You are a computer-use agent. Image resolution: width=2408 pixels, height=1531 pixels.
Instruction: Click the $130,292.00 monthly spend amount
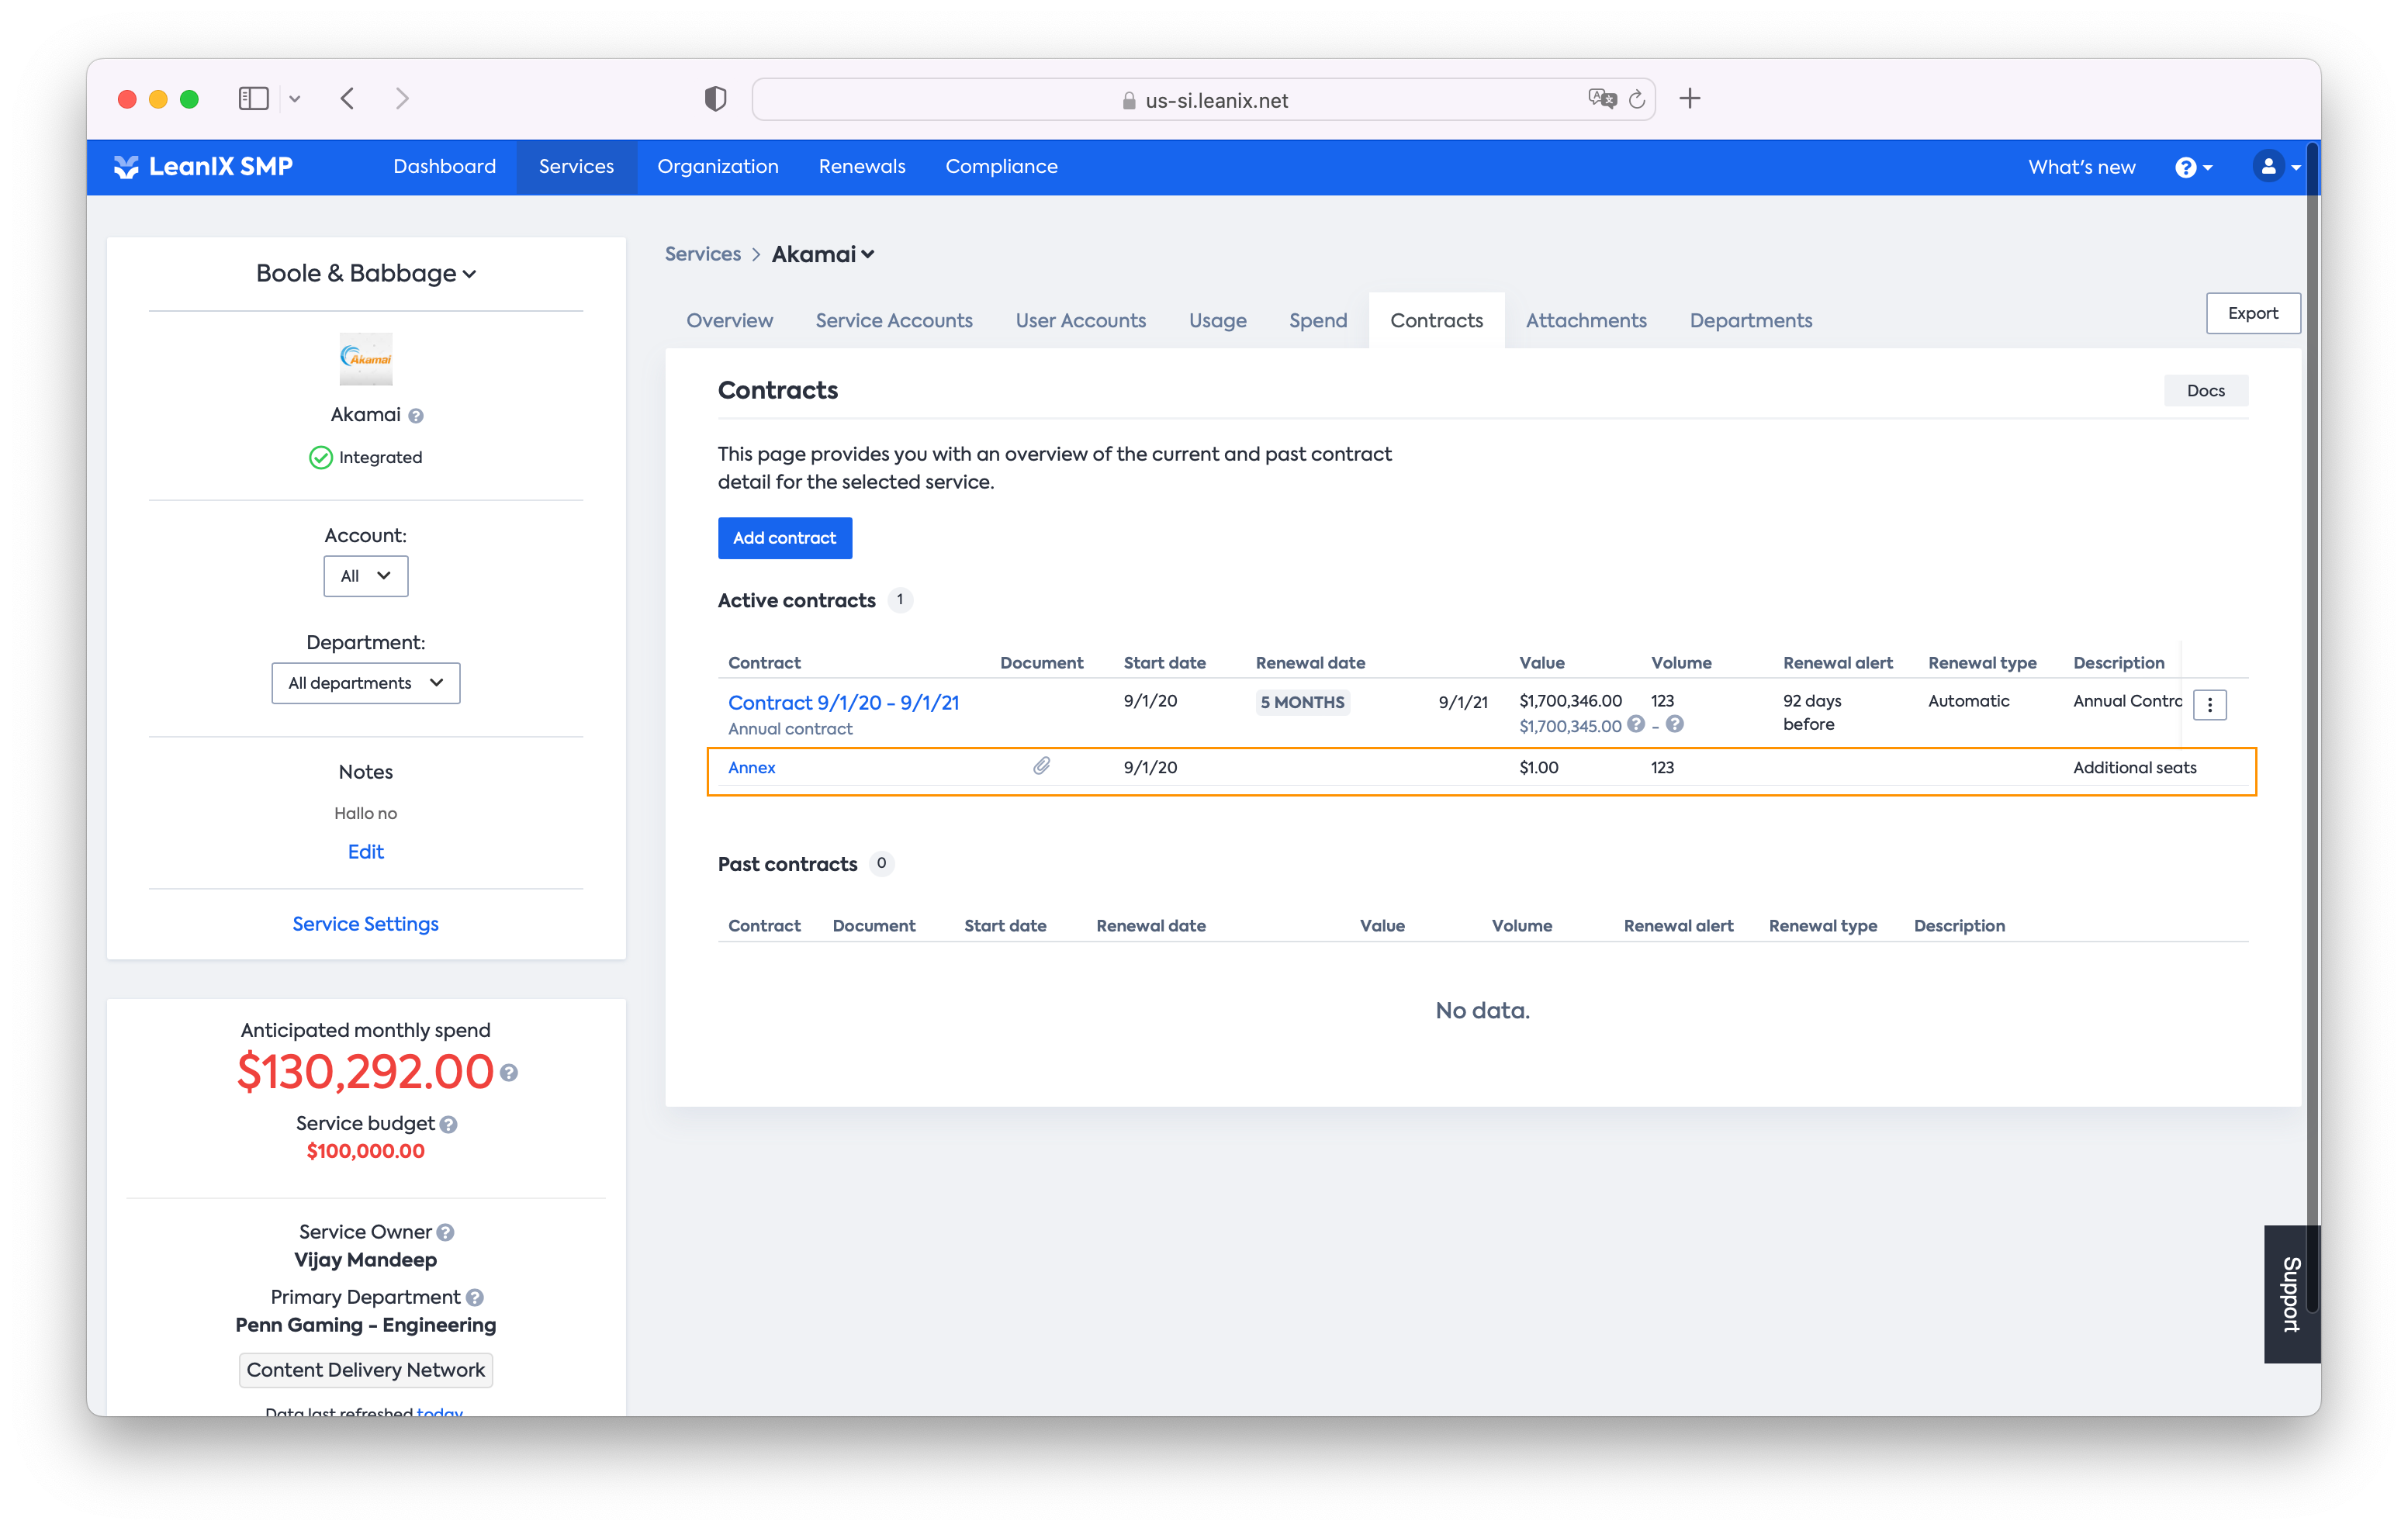pos(366,1072)
